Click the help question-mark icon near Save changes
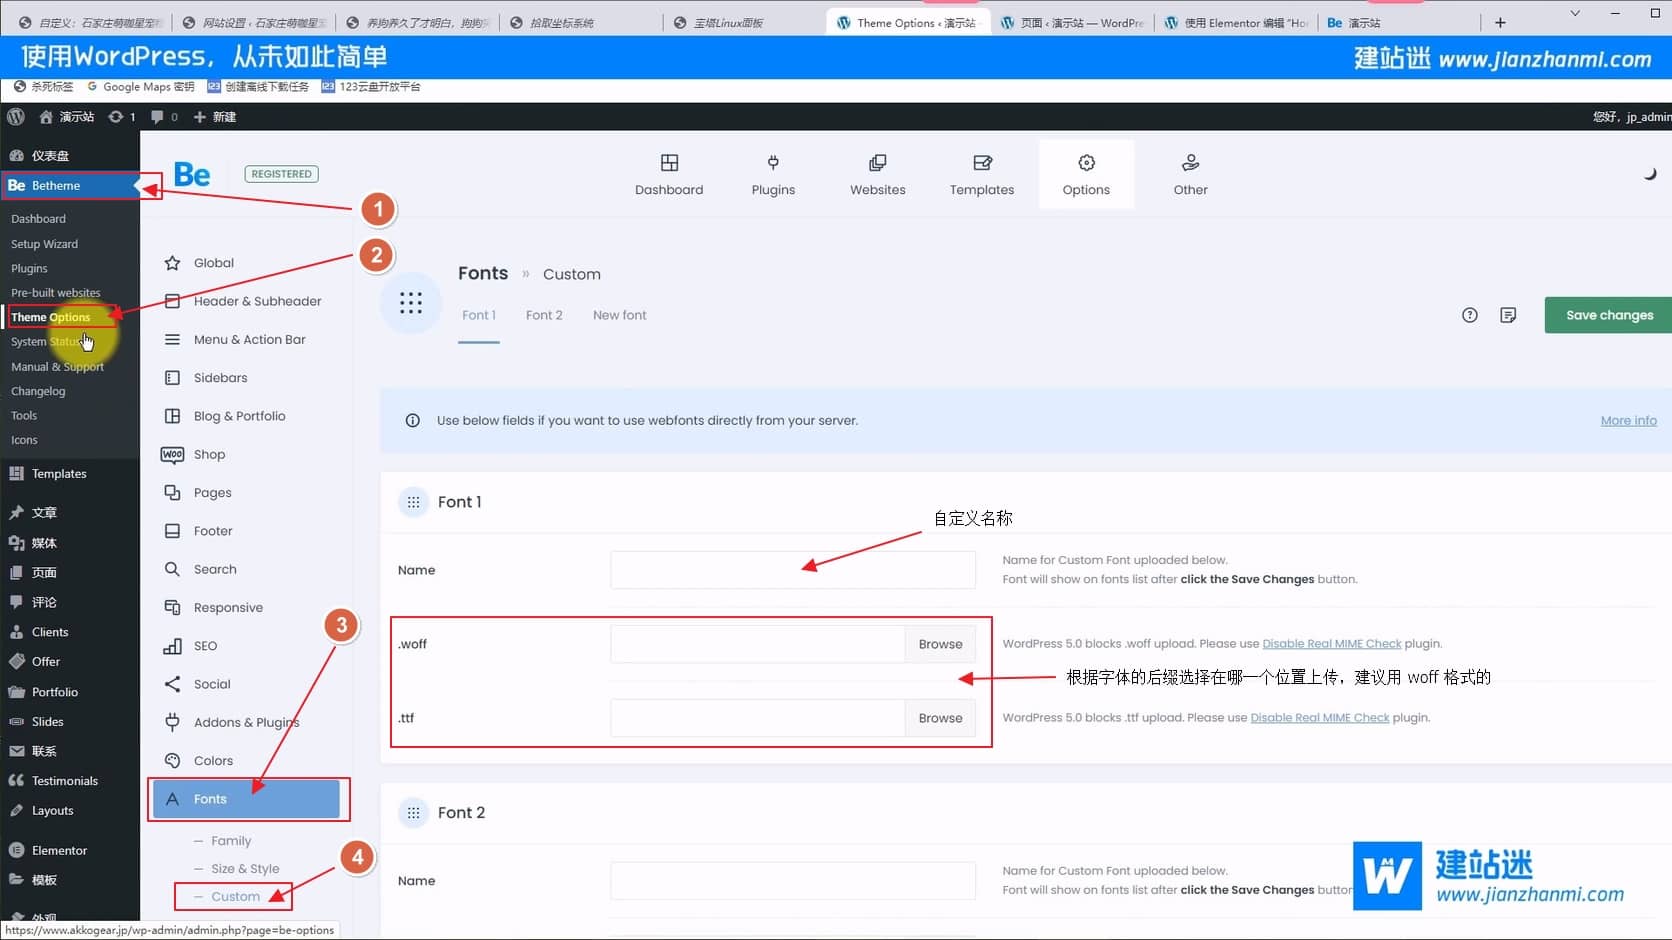The image size is (1672, 940). 1469,315
